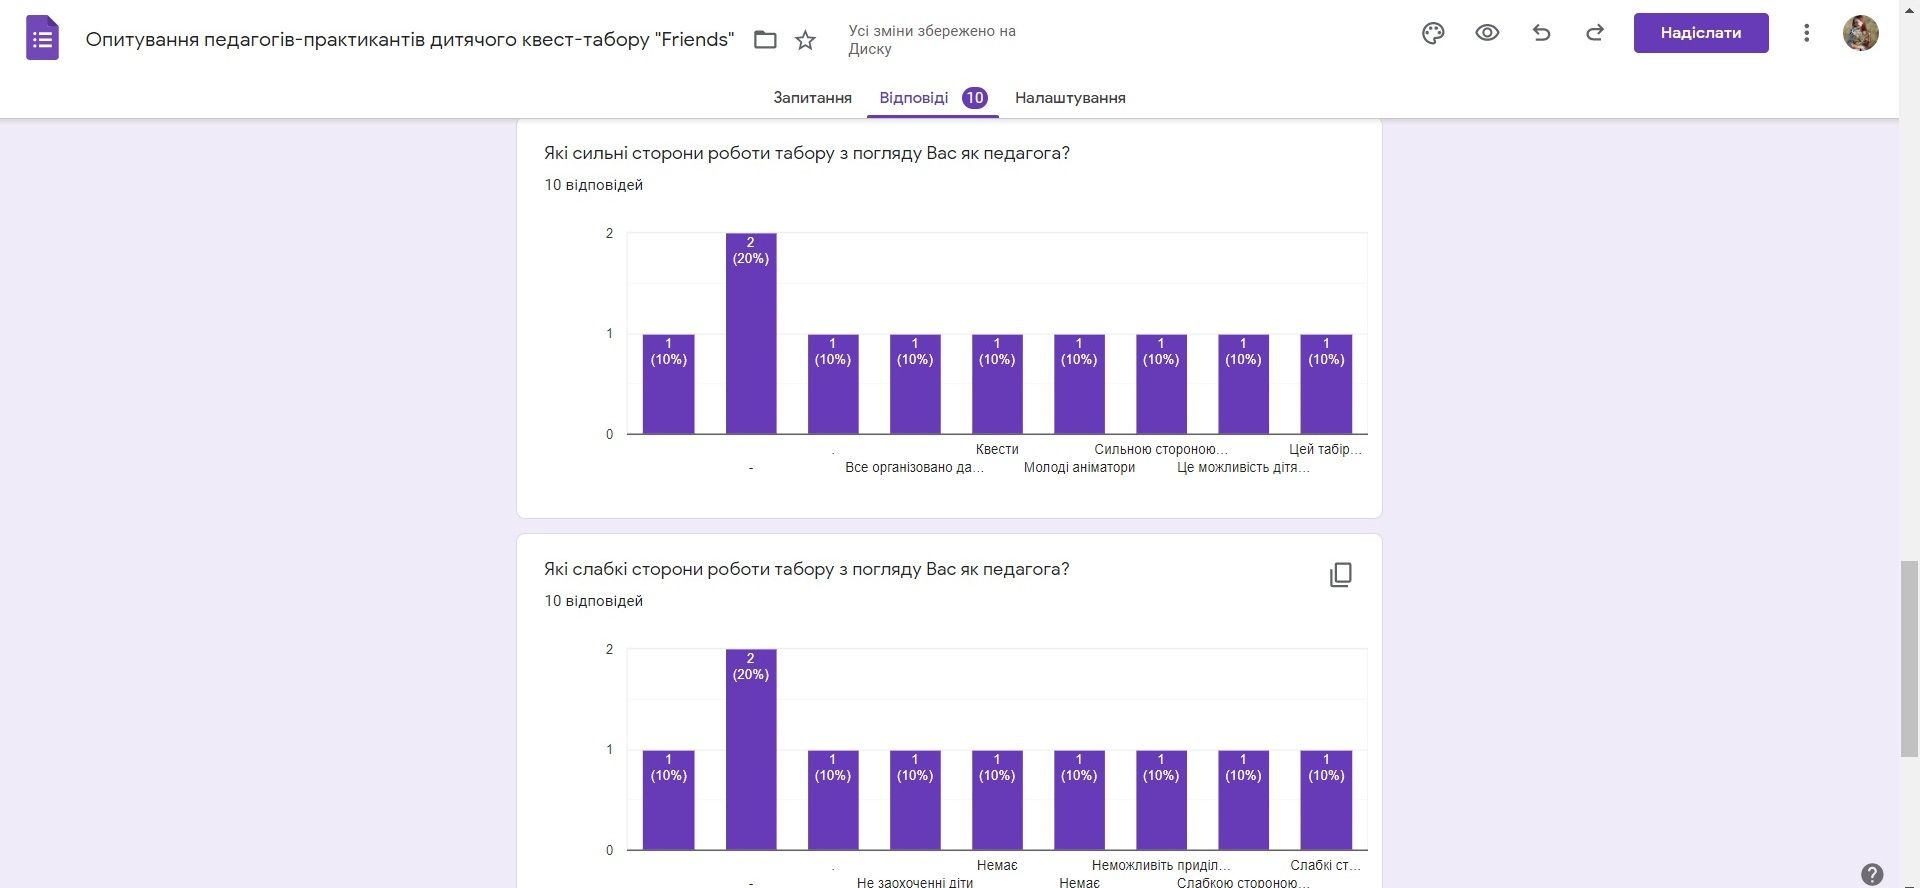This screenshot has height=888, width=1920.
Task: Undo the last change
Action: point(1541,33)
